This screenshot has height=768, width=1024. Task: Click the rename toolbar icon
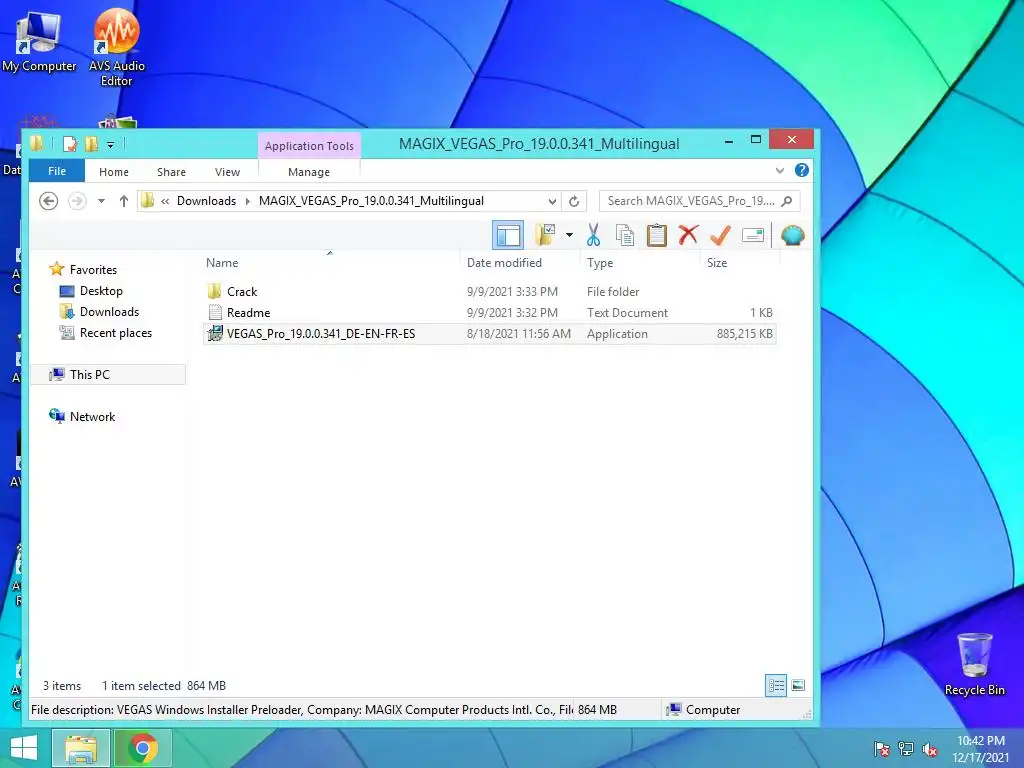tap(752, 235)
